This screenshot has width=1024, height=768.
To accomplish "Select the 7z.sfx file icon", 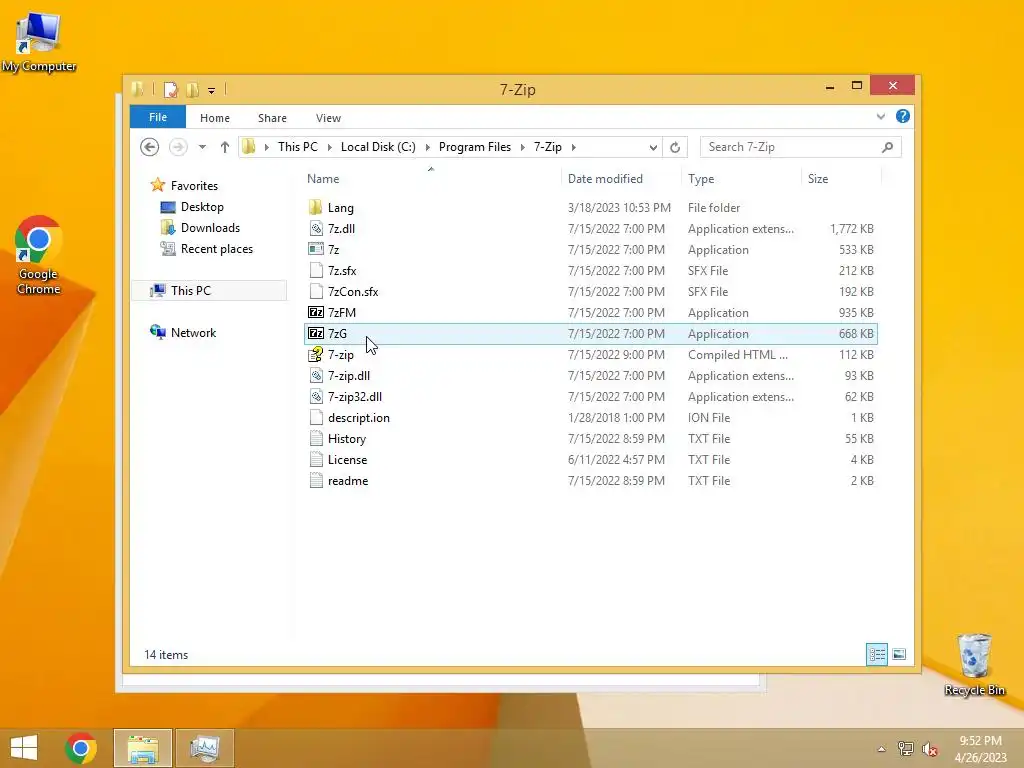I will pyautogui.click(x=315, y=270).
